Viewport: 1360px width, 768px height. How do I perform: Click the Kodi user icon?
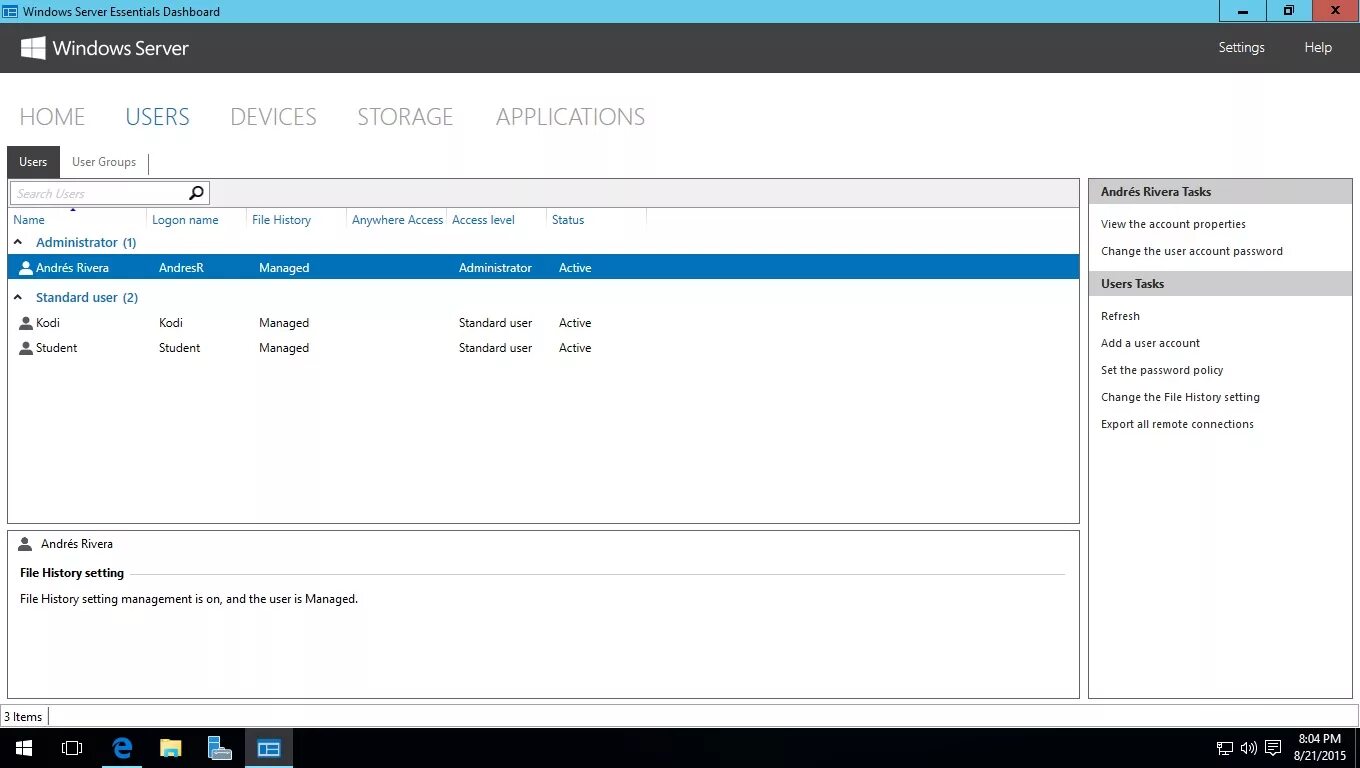(26, 323)
